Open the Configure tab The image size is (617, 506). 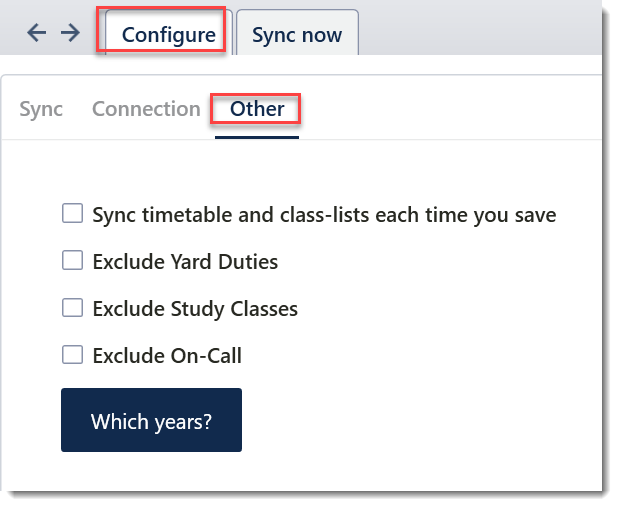(x=168, y=35)
